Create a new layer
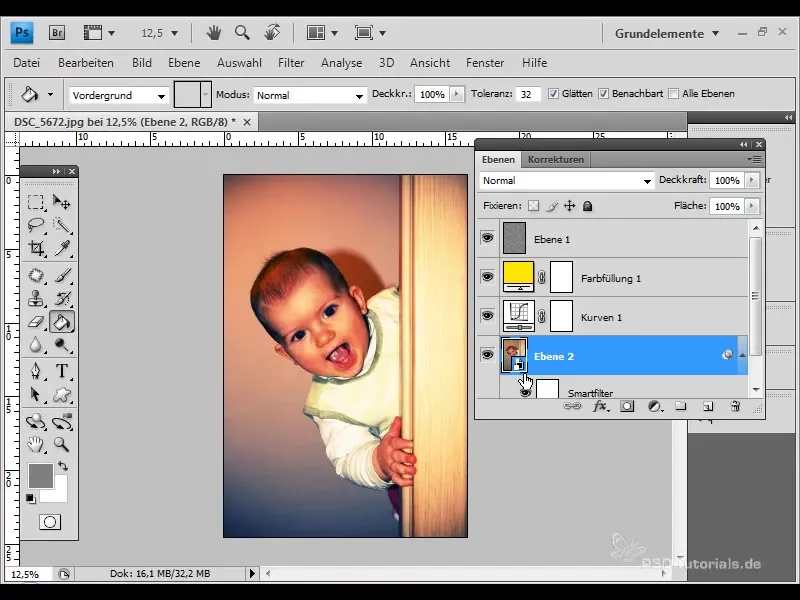 coord(708,406)
